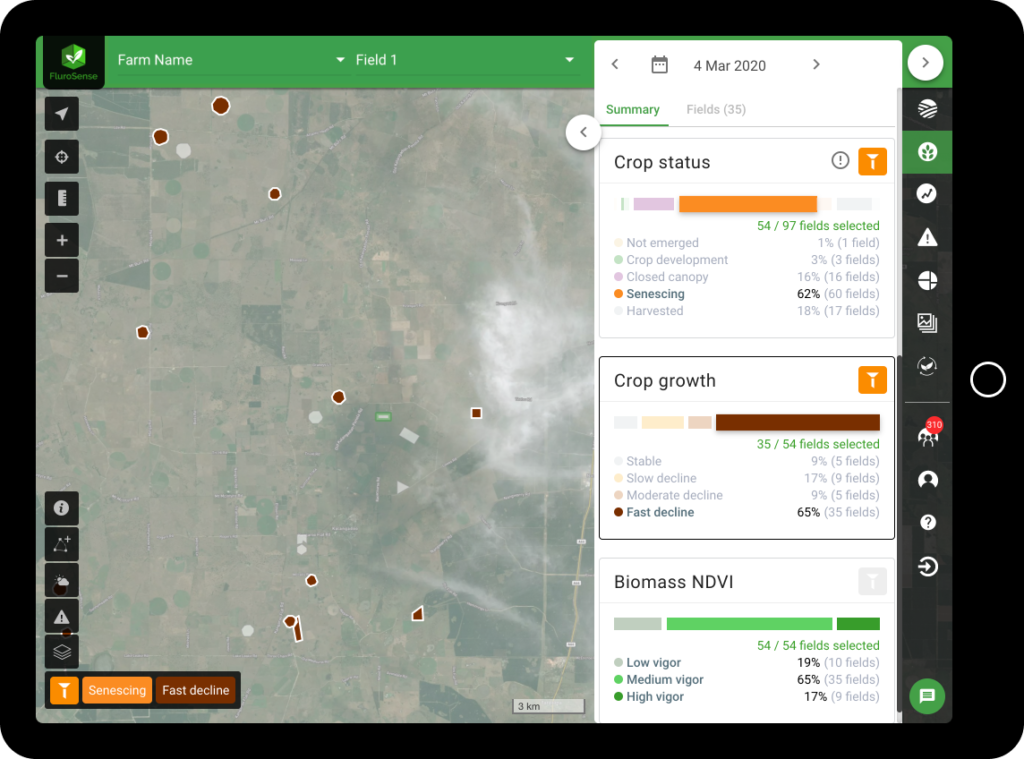
Task: Open the map warning alerts tool
Action: 62,617
